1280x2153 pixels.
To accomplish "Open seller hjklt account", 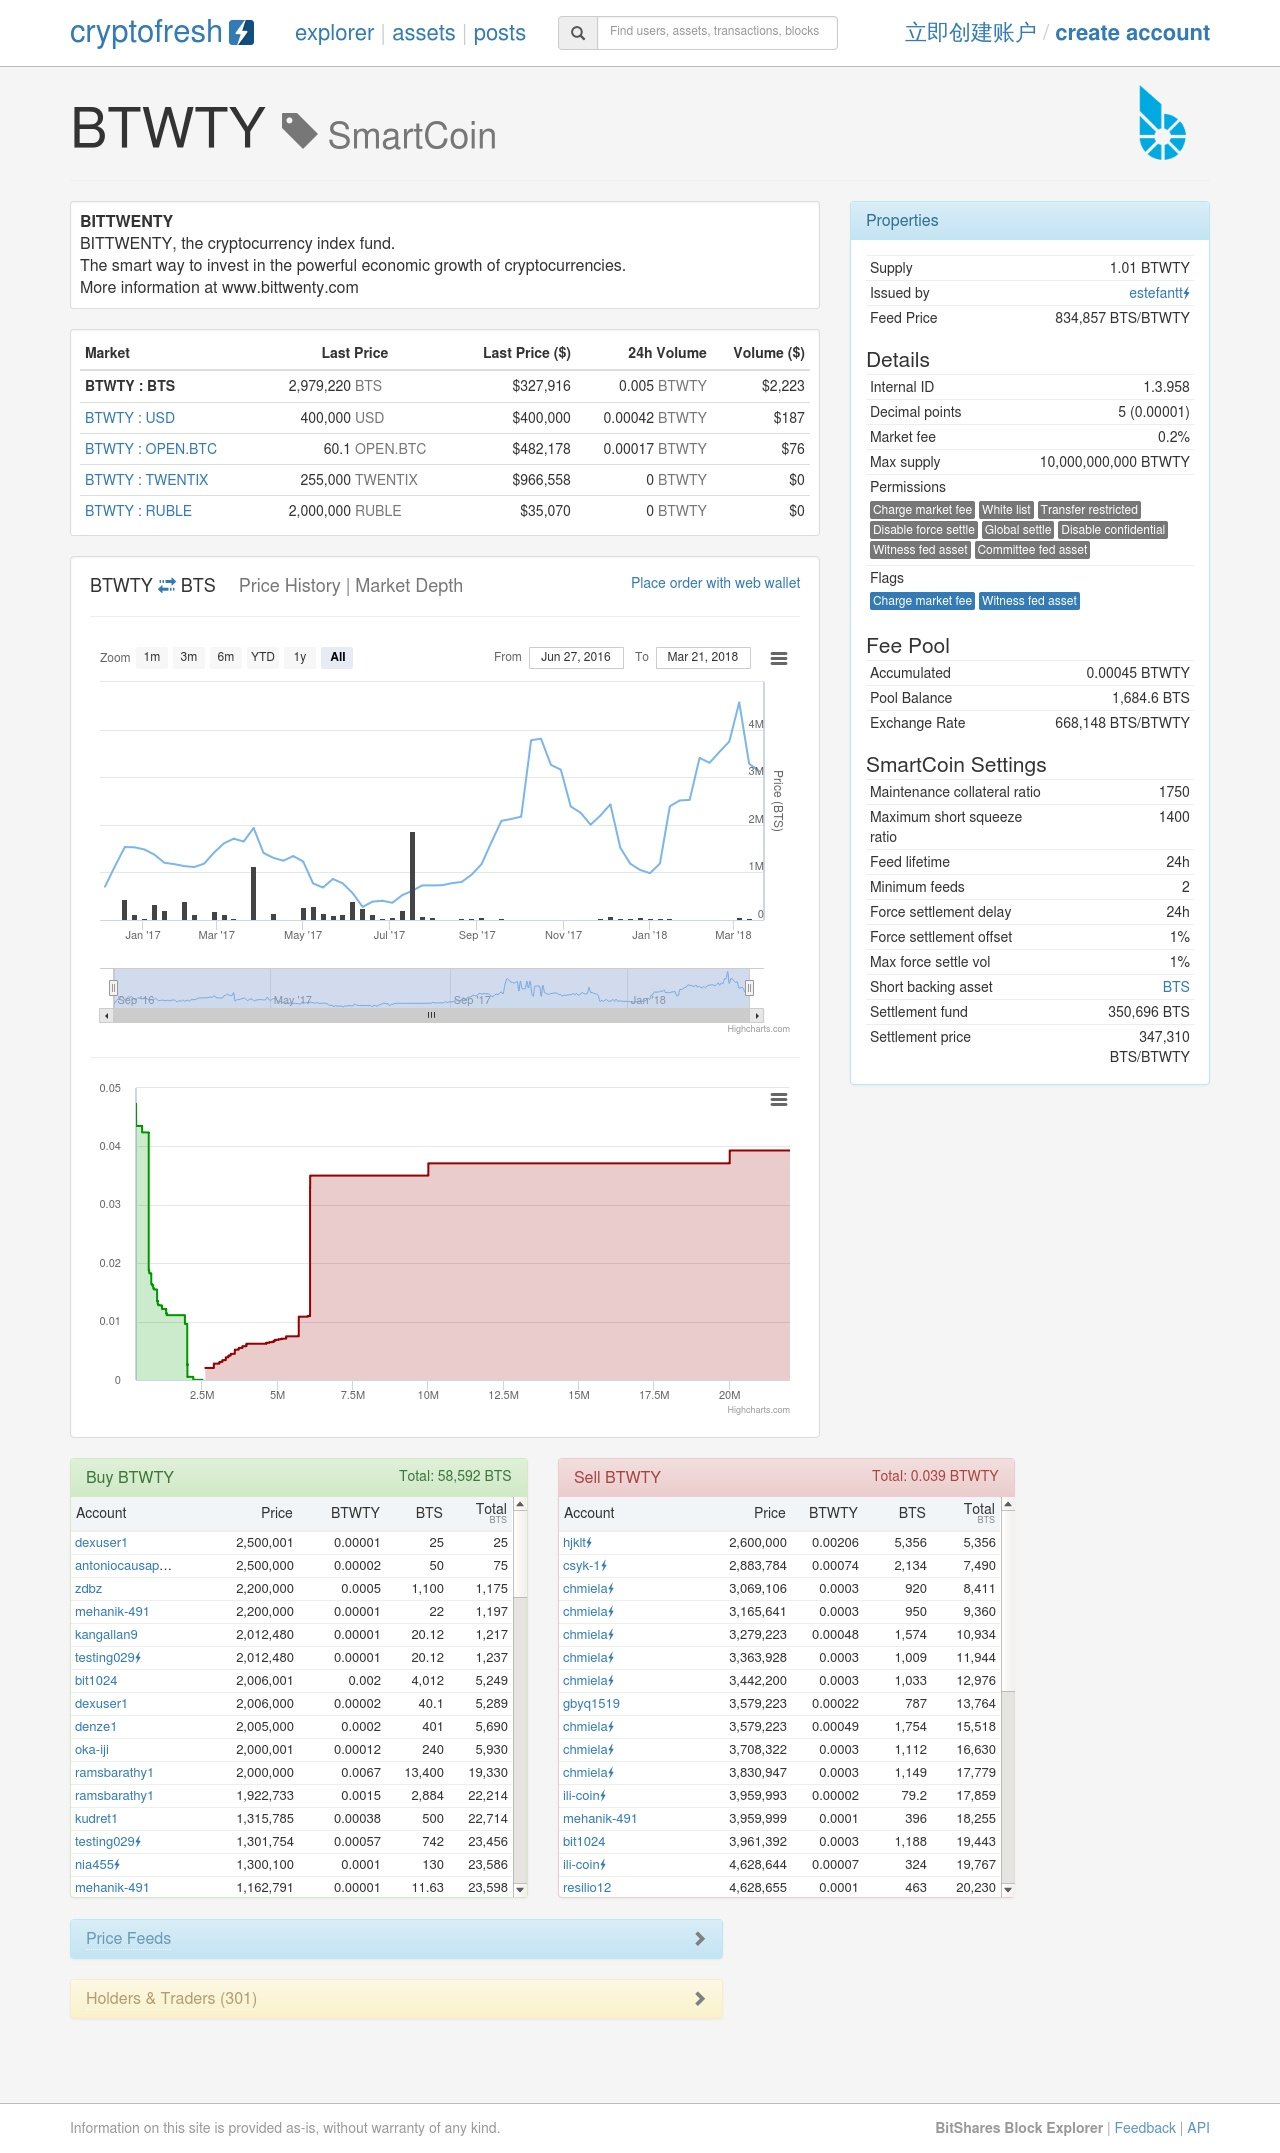I will (577, 1543).
